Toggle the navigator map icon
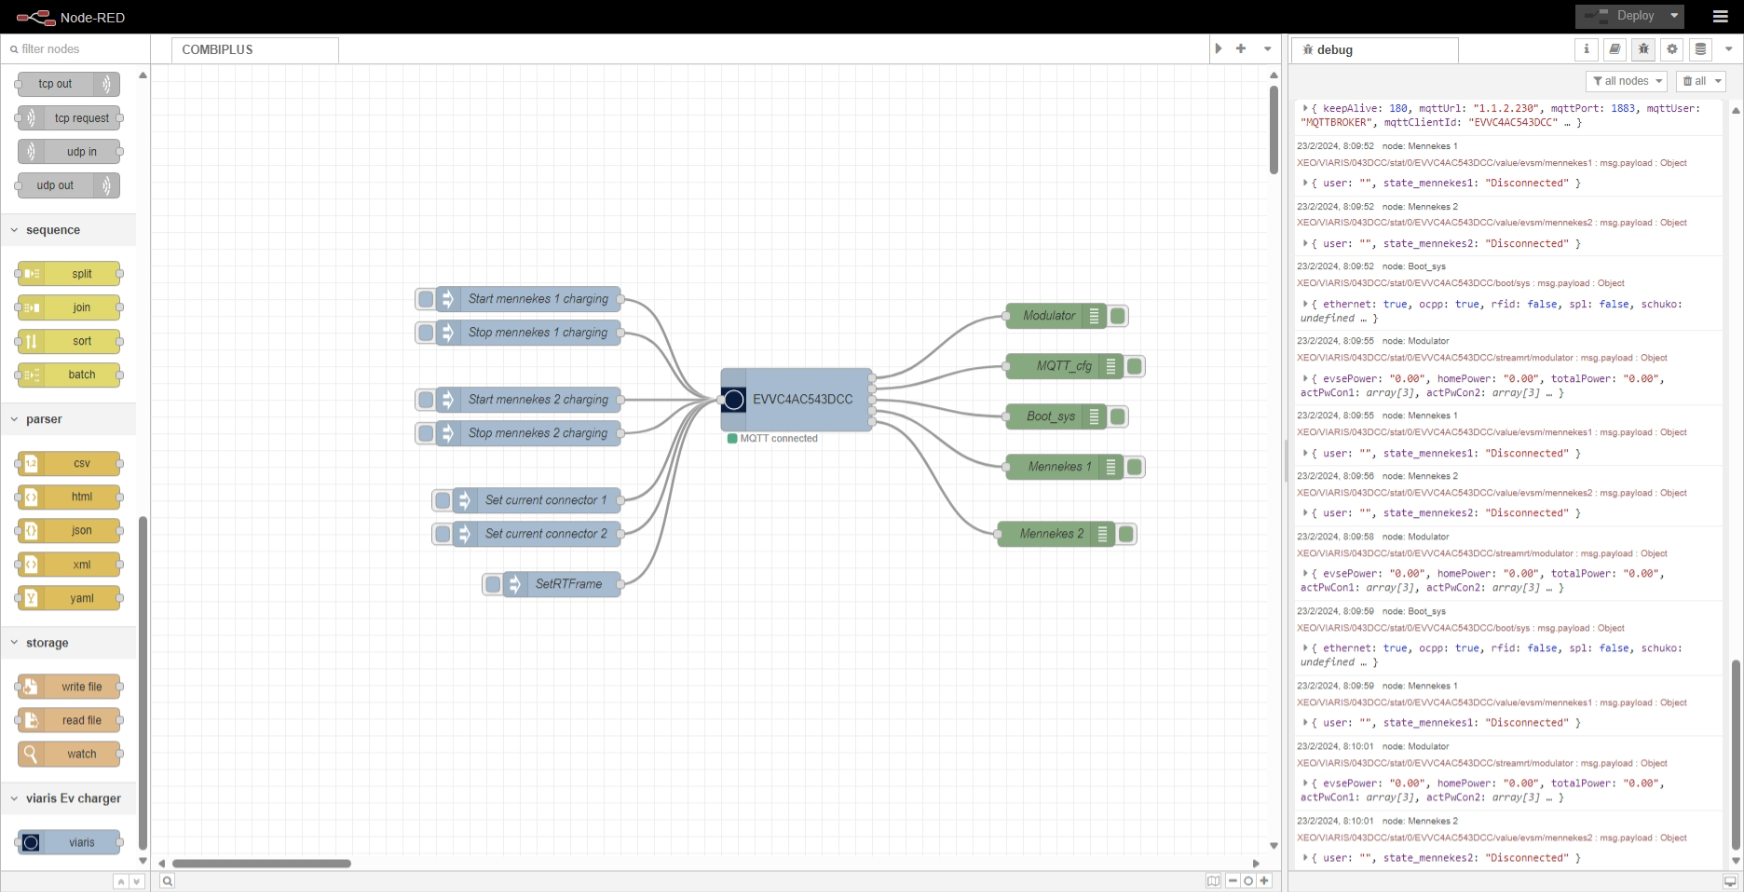 [1213, 881]
